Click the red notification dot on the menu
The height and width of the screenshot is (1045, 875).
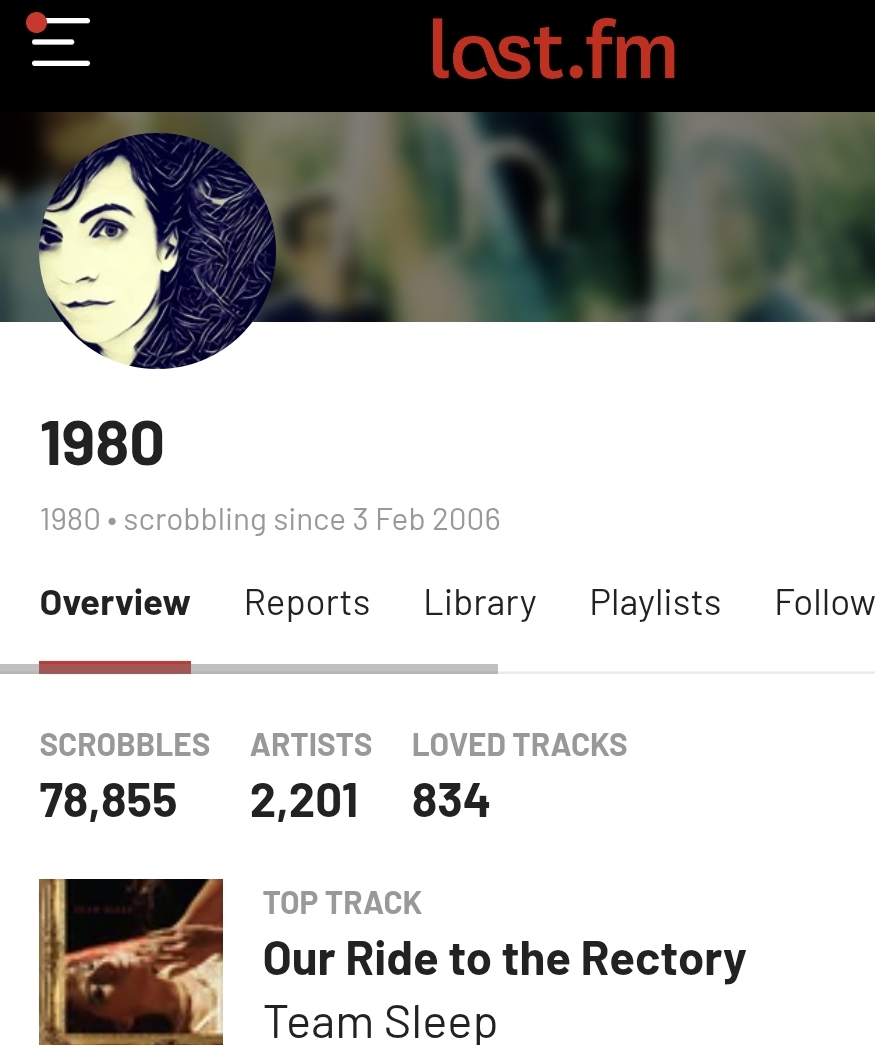(37, 22)
